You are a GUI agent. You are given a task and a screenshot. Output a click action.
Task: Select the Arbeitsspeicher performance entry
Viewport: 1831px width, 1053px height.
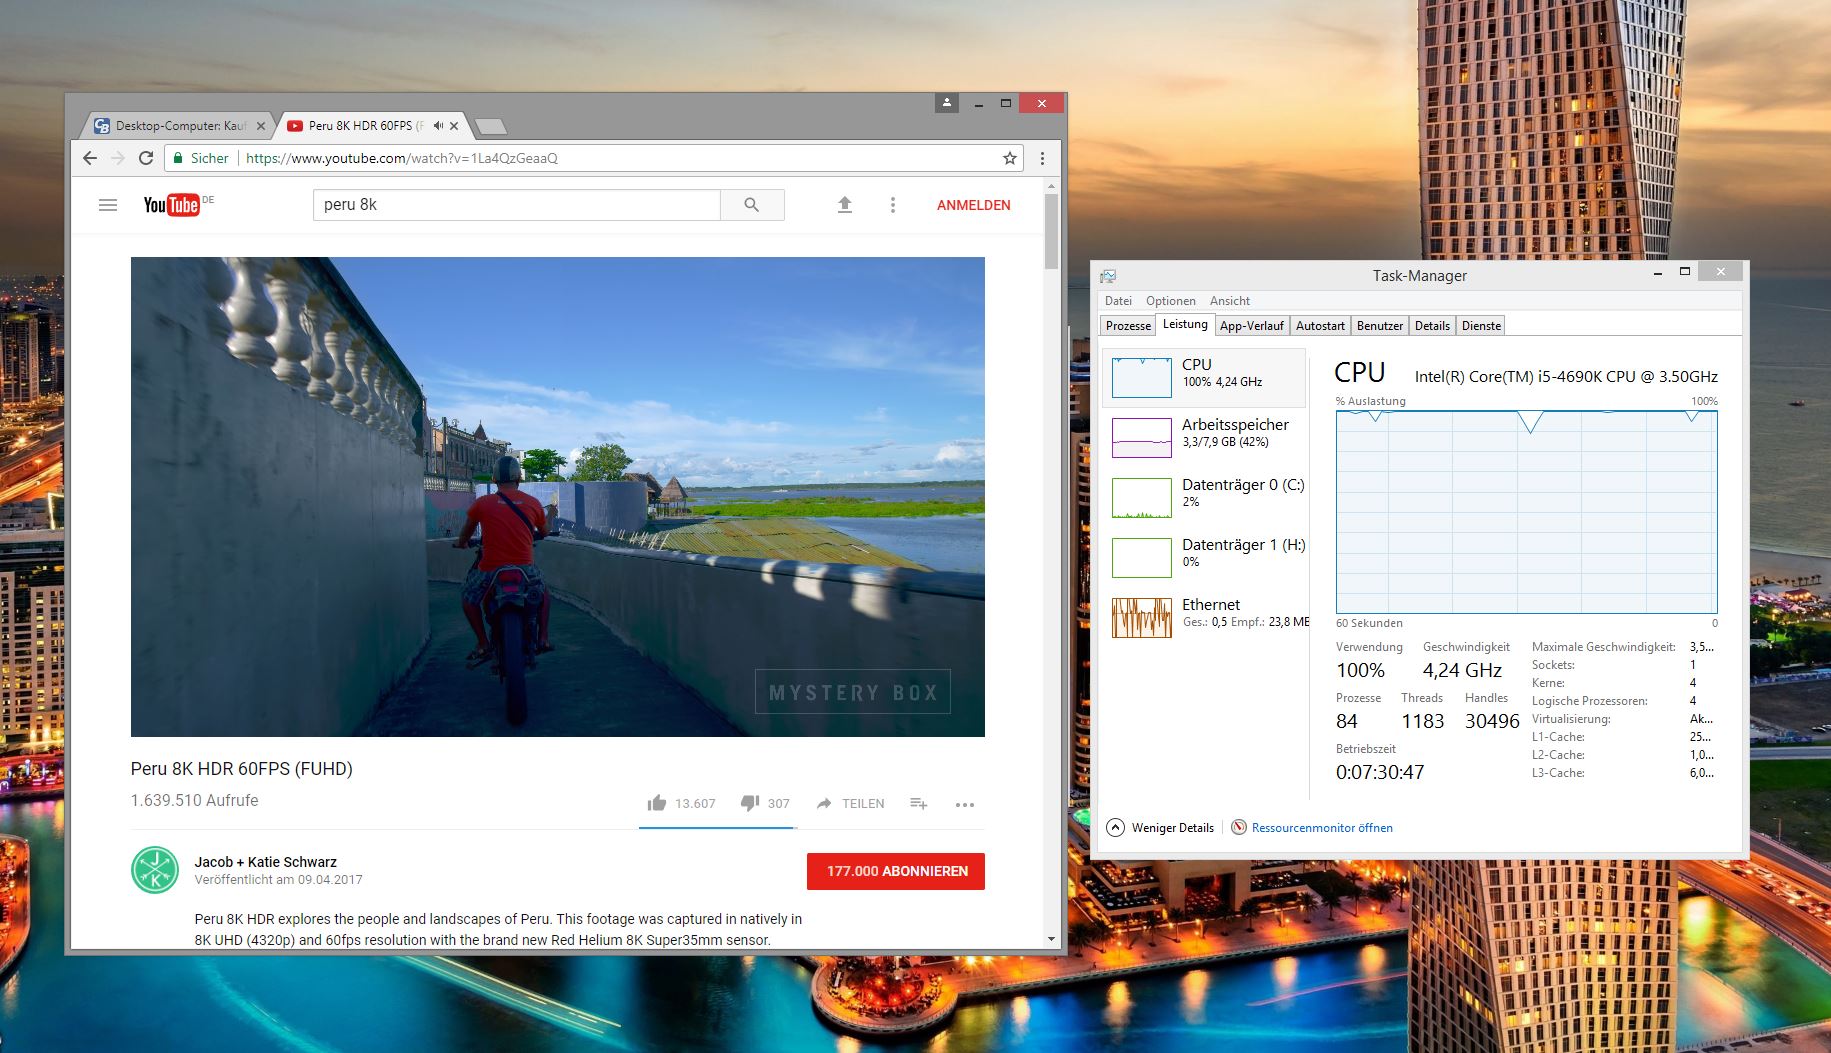1204,437
